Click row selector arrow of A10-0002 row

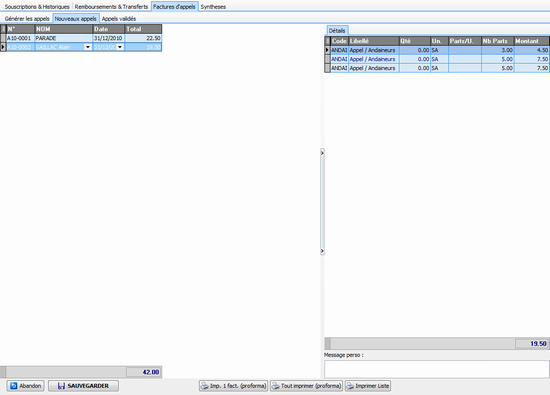coord(3,47)
